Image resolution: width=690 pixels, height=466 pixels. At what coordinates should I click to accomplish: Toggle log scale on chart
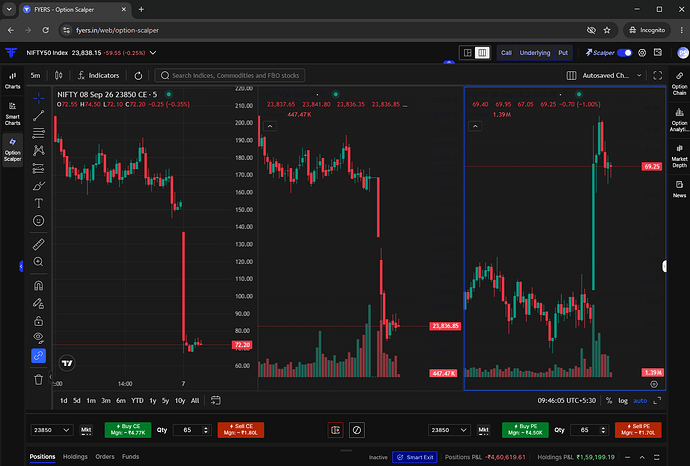pyautogui.click(x=623, y=400)
